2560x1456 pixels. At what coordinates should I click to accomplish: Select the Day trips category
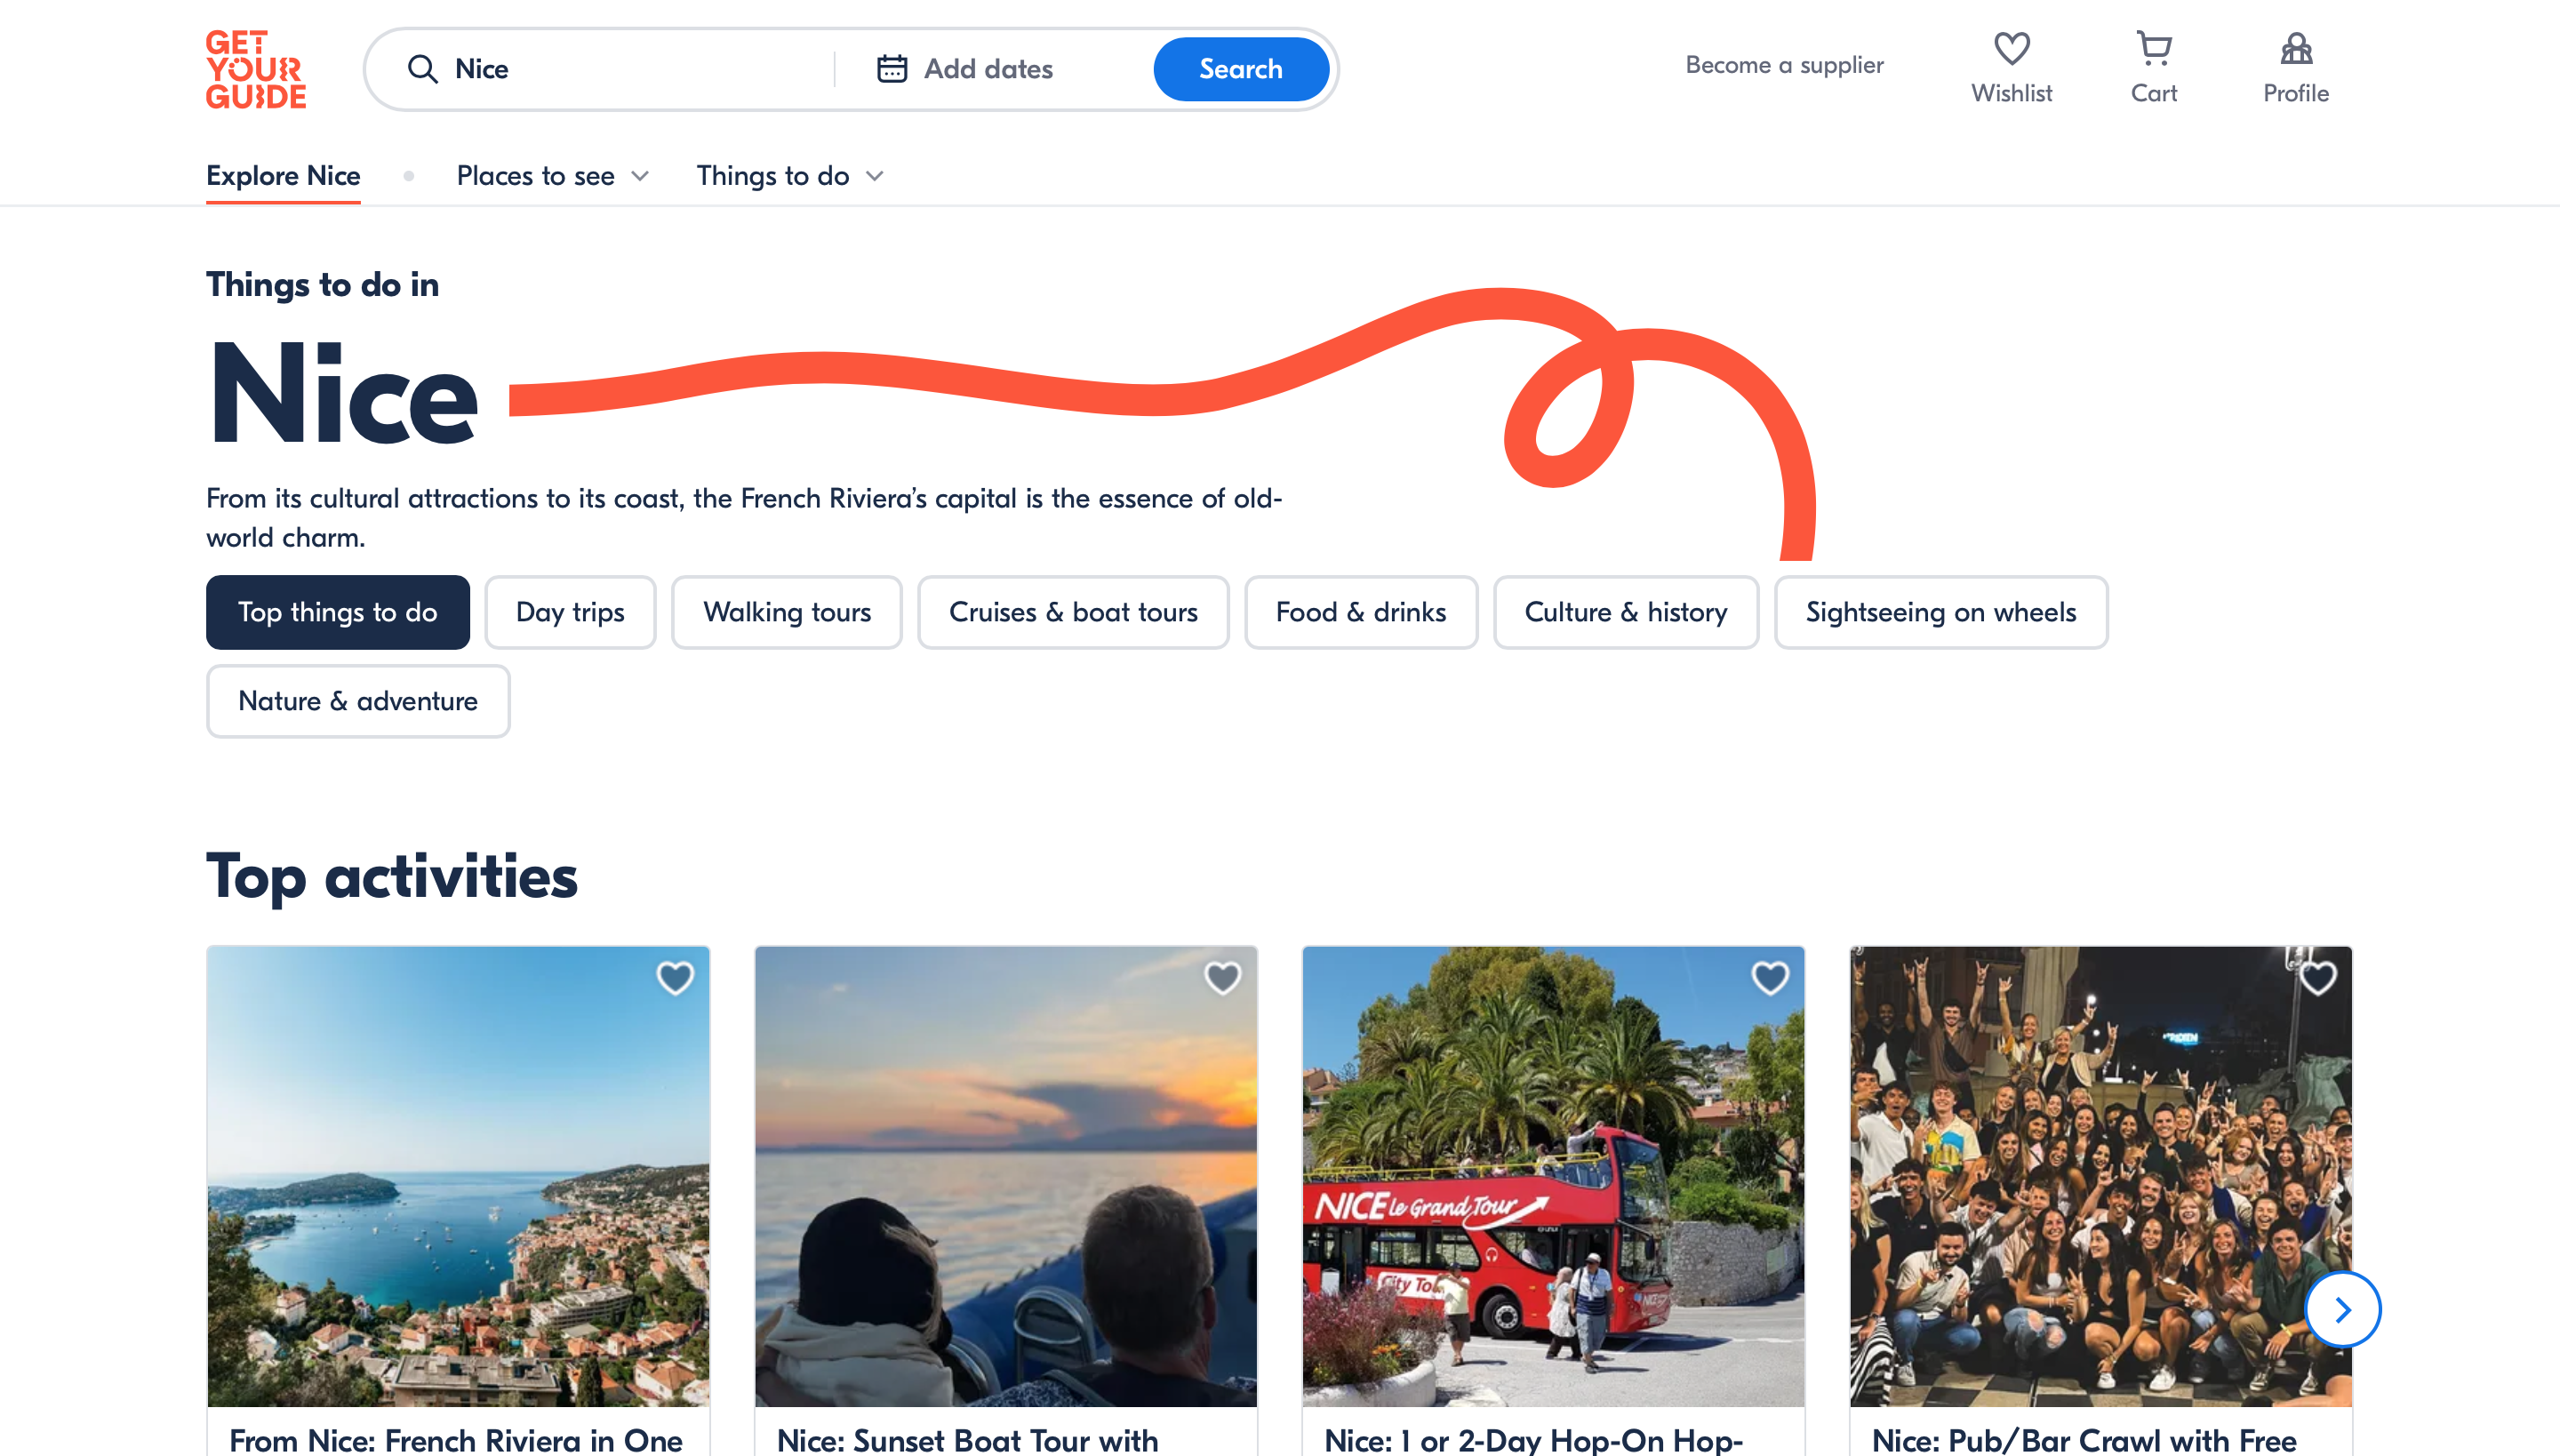[x=570, y=612]
